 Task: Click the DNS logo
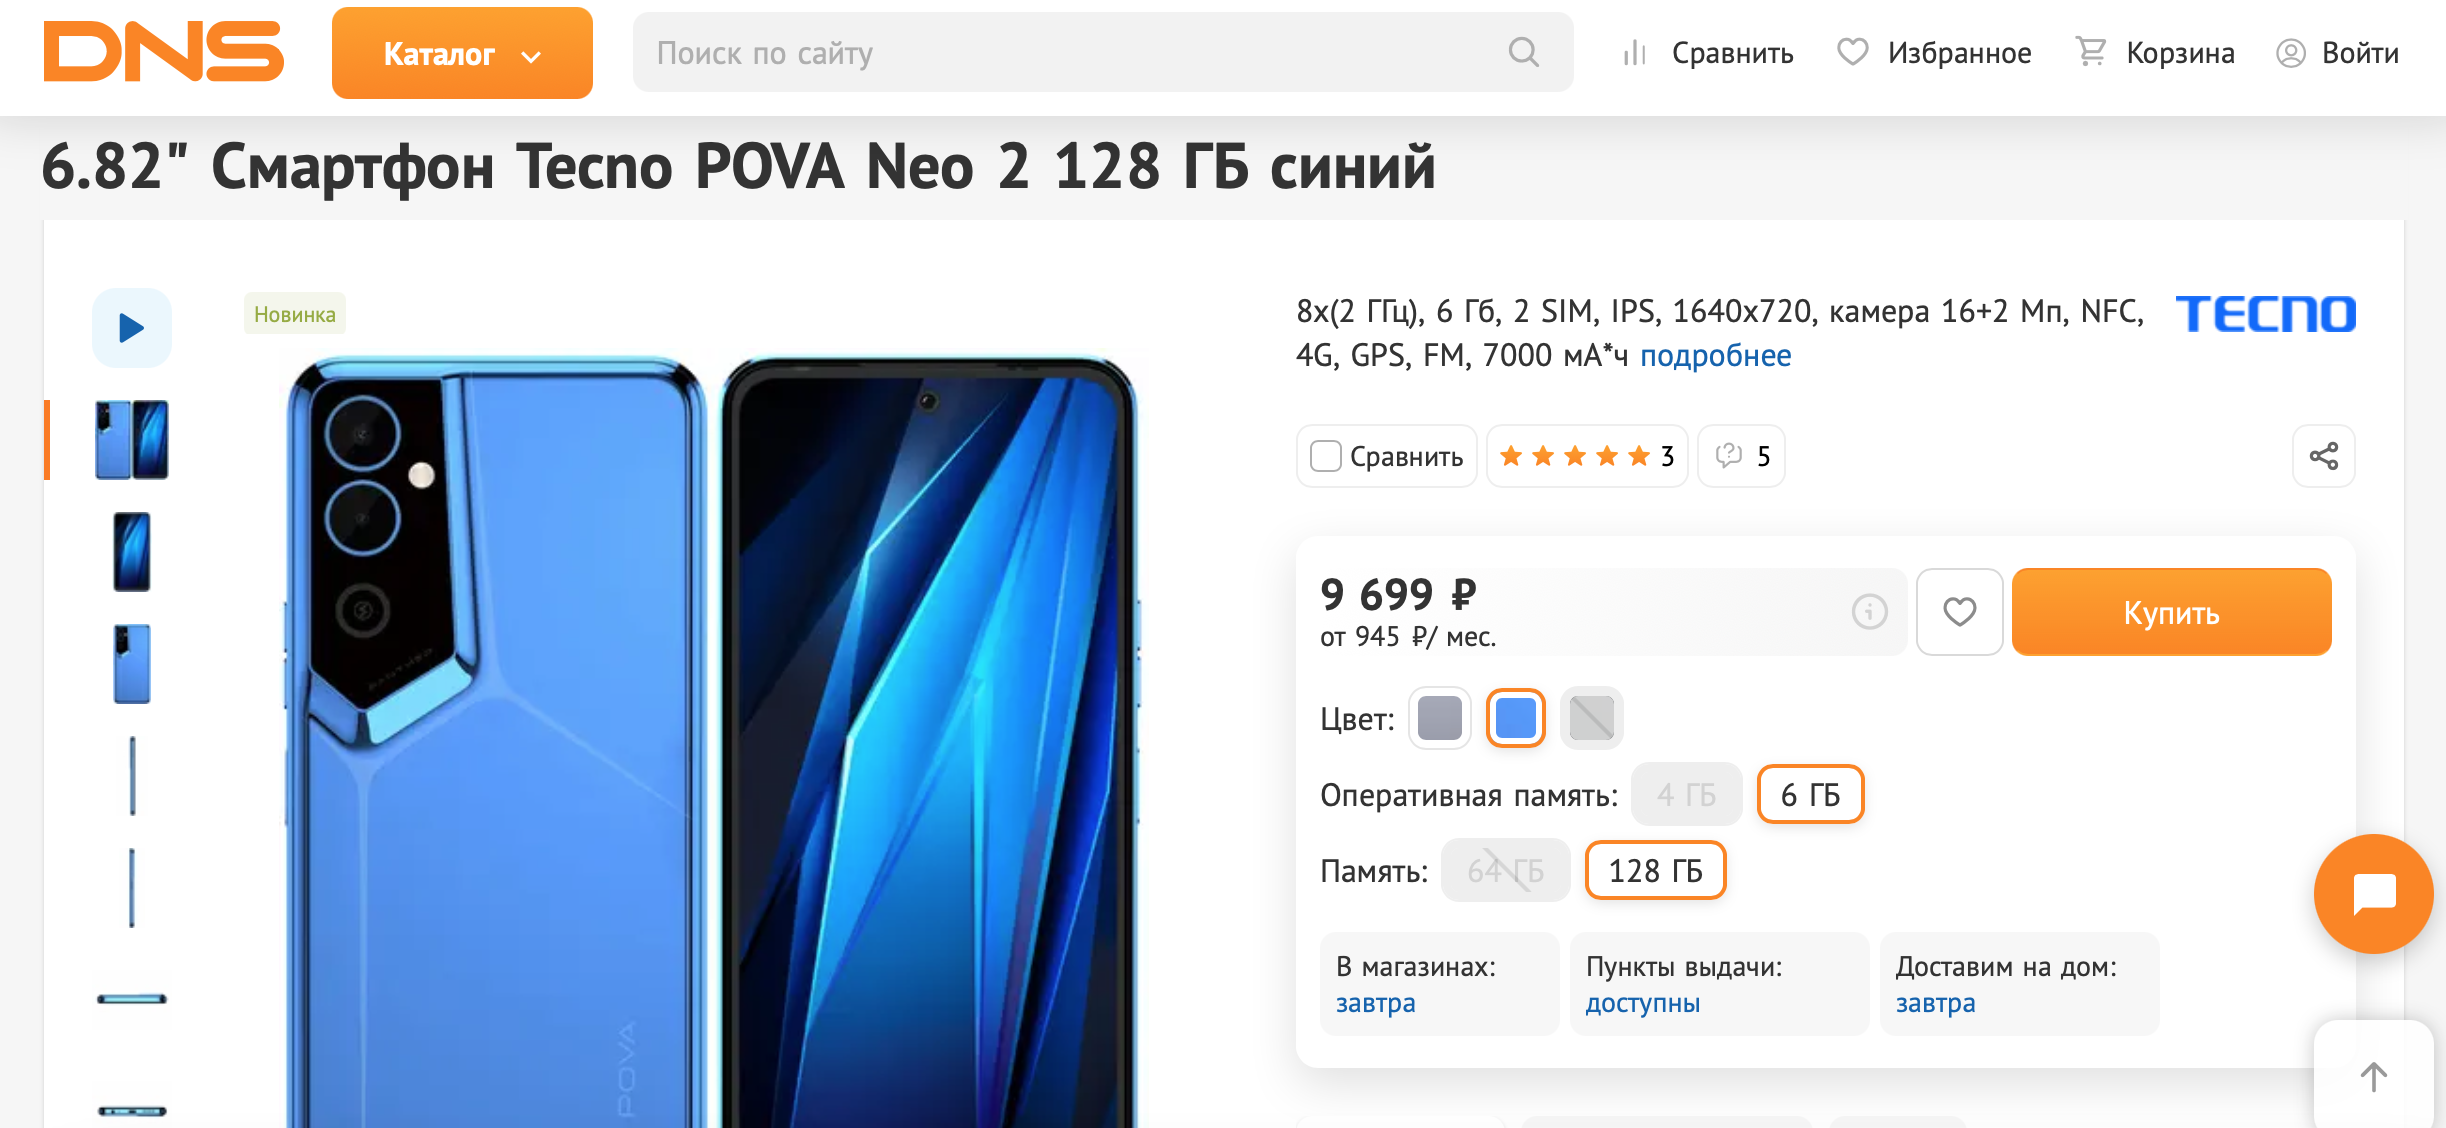[164, 52]
